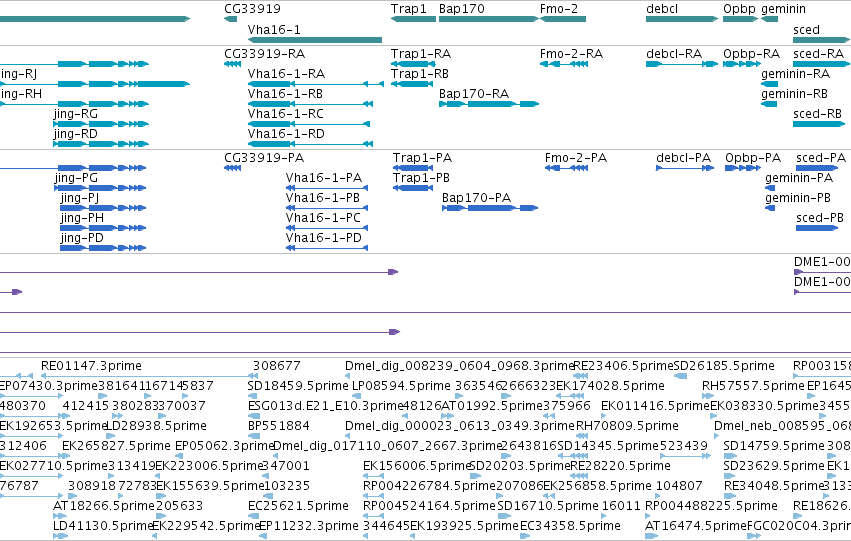
Task: Click EST feature EC25621.5prime
Action: pos(298,506)
